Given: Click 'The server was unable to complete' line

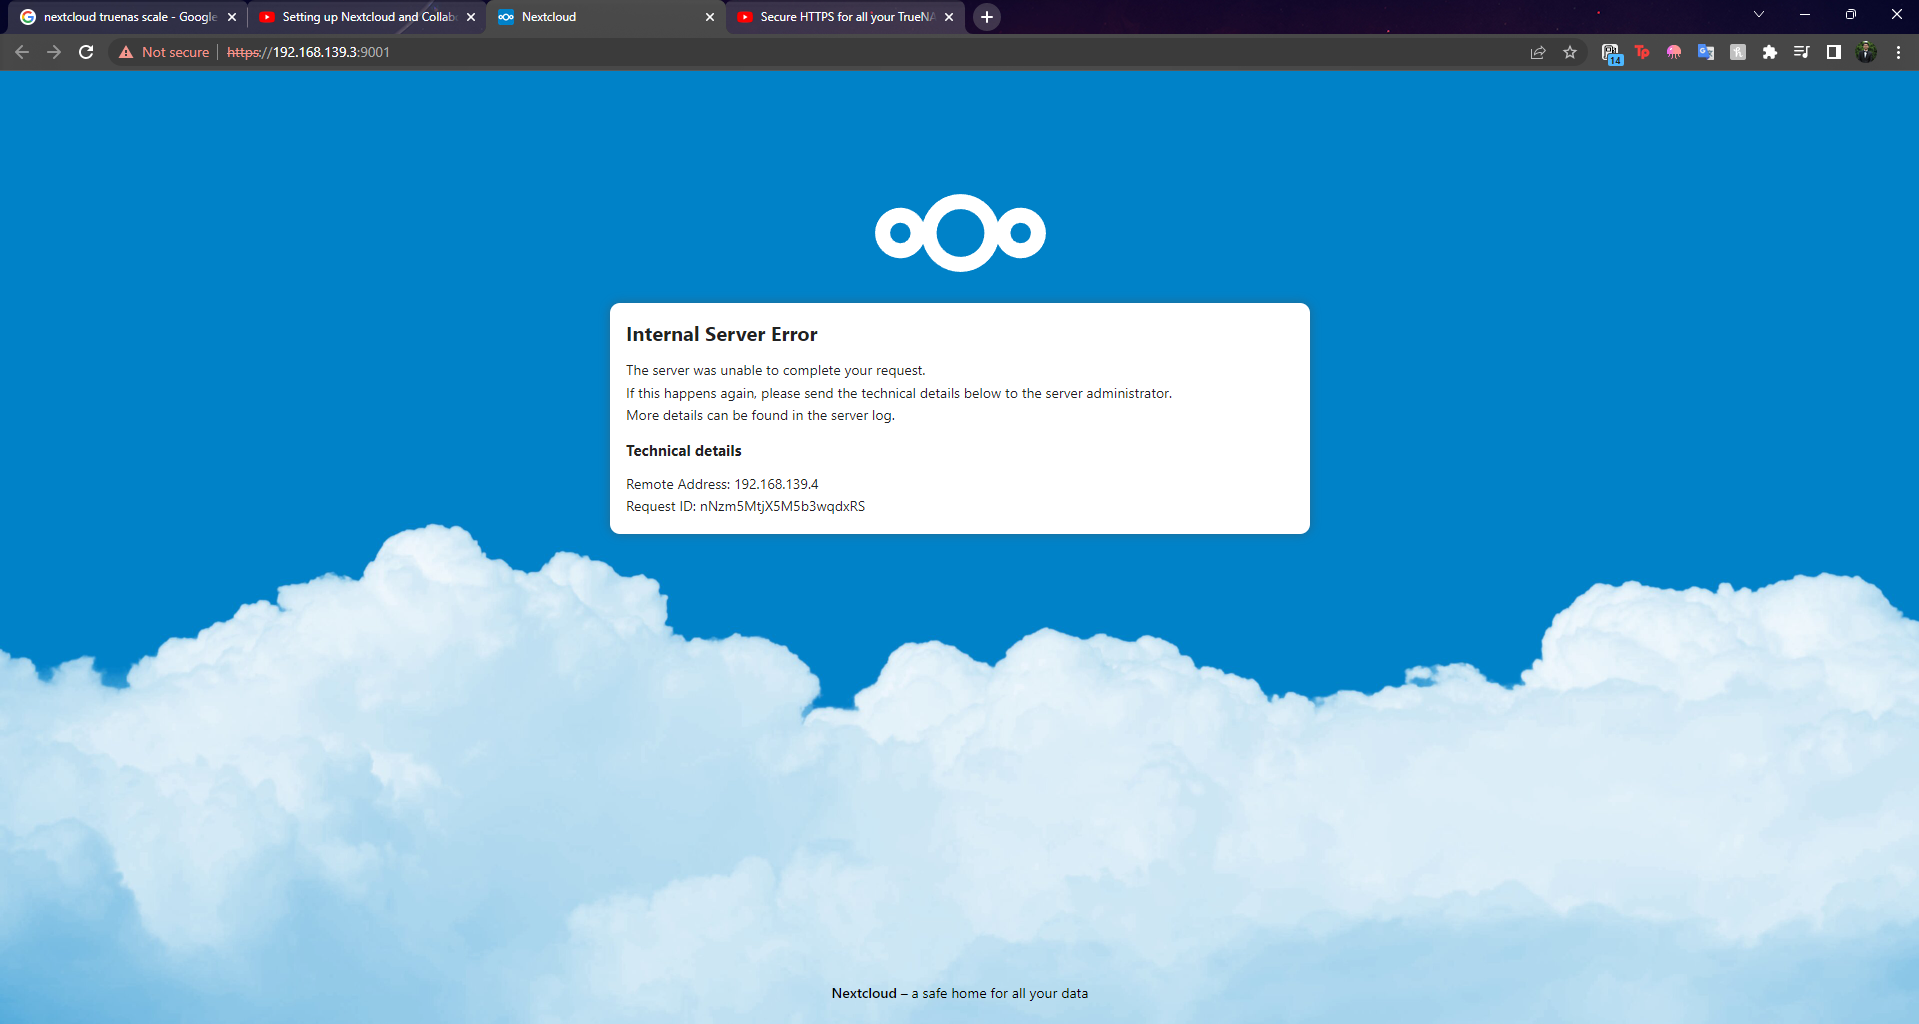Looking at the screenshot, I should tap(776, 370).
